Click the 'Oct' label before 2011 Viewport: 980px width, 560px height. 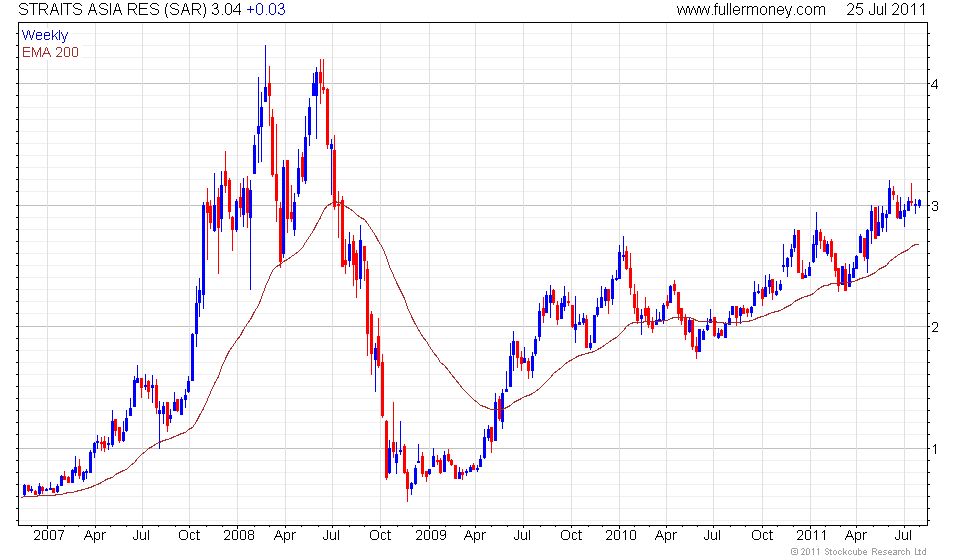tap(762, 536)
